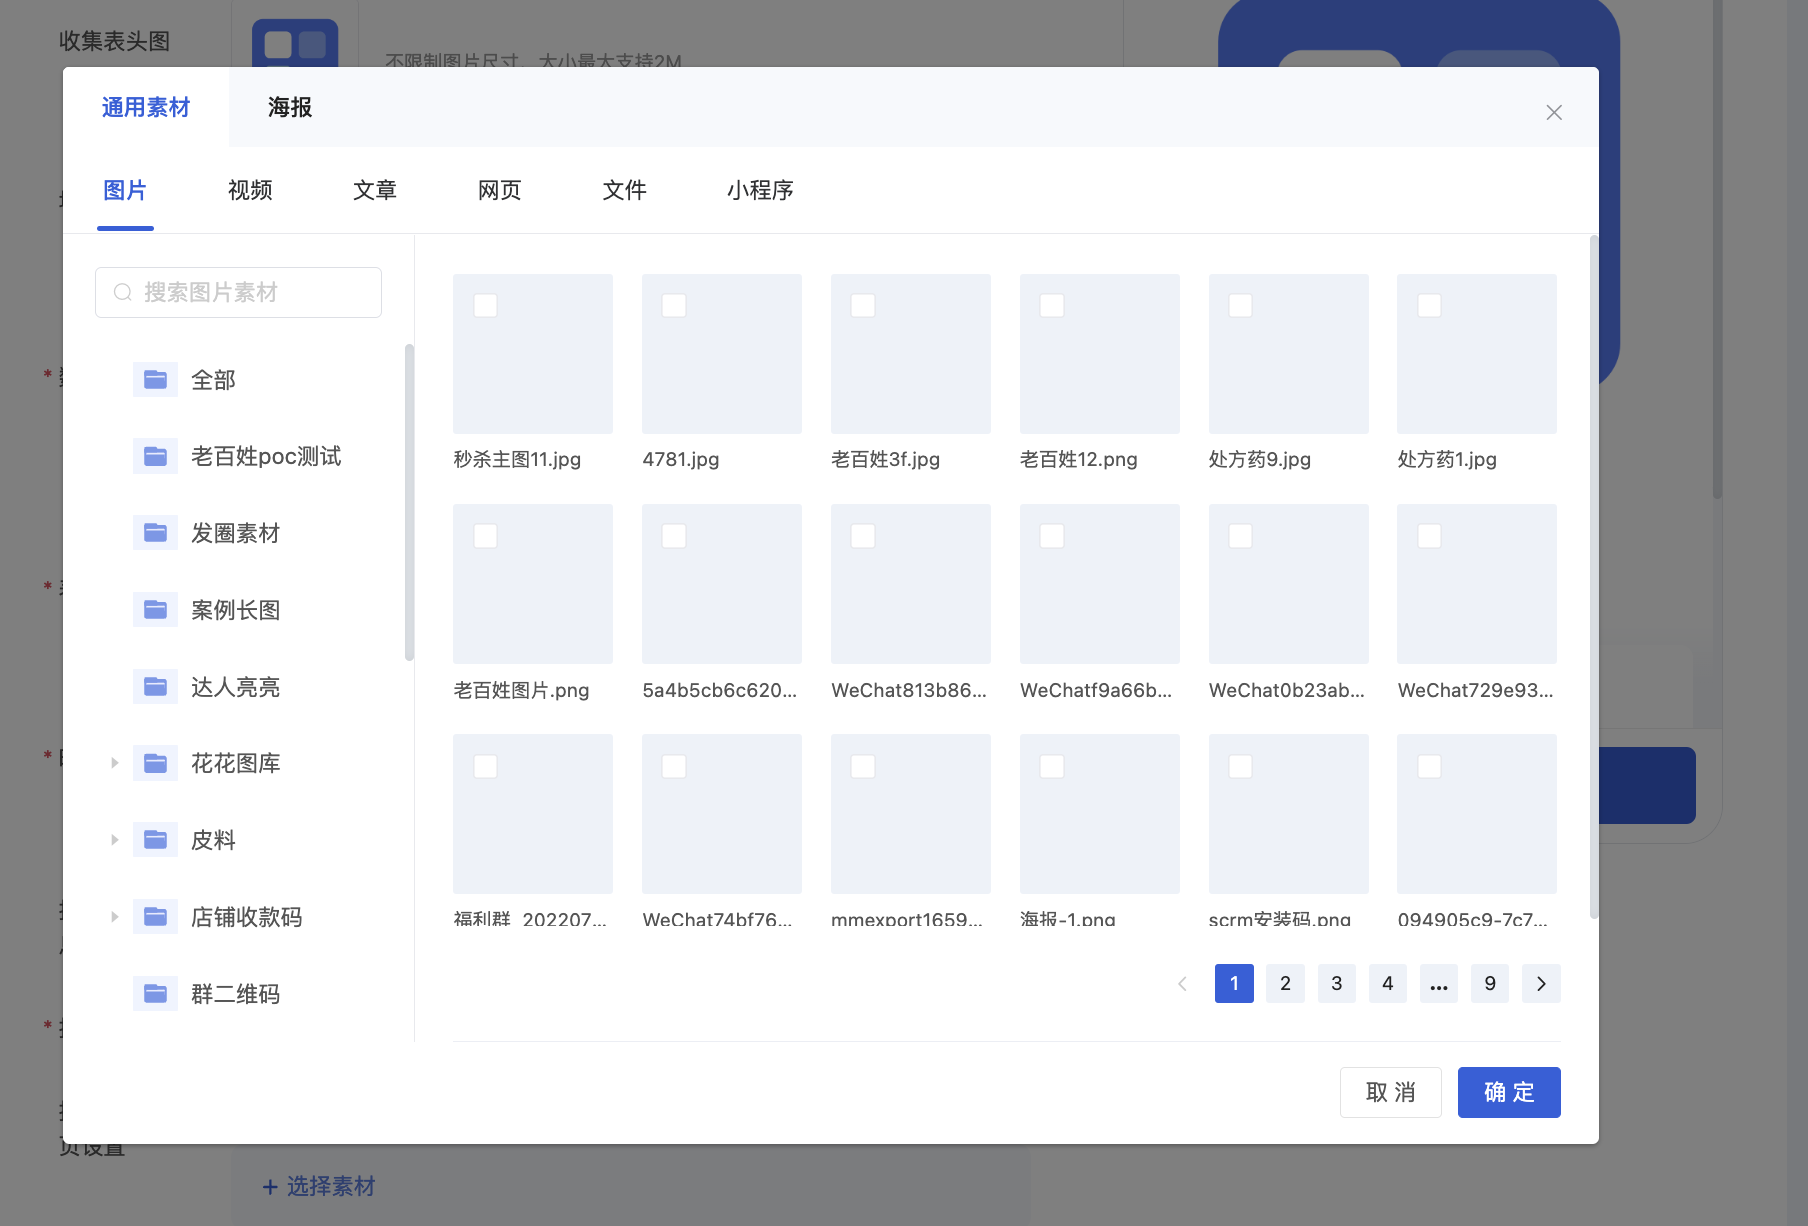Click 选择素材 link behind the dialog
This screenshot has height=1226, width=1808.
pyautogui.click(x=318, y=1186)
